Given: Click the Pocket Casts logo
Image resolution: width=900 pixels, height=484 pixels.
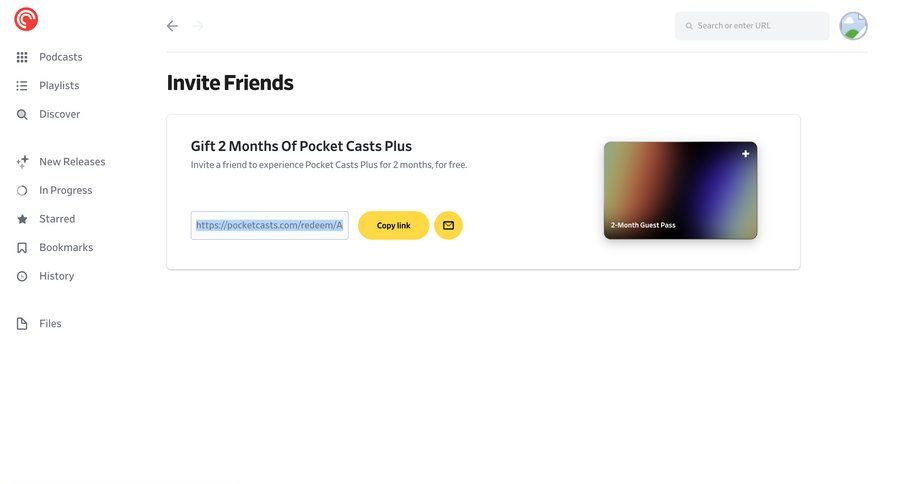Looking at the screenshot, I should tap(26, 19).
